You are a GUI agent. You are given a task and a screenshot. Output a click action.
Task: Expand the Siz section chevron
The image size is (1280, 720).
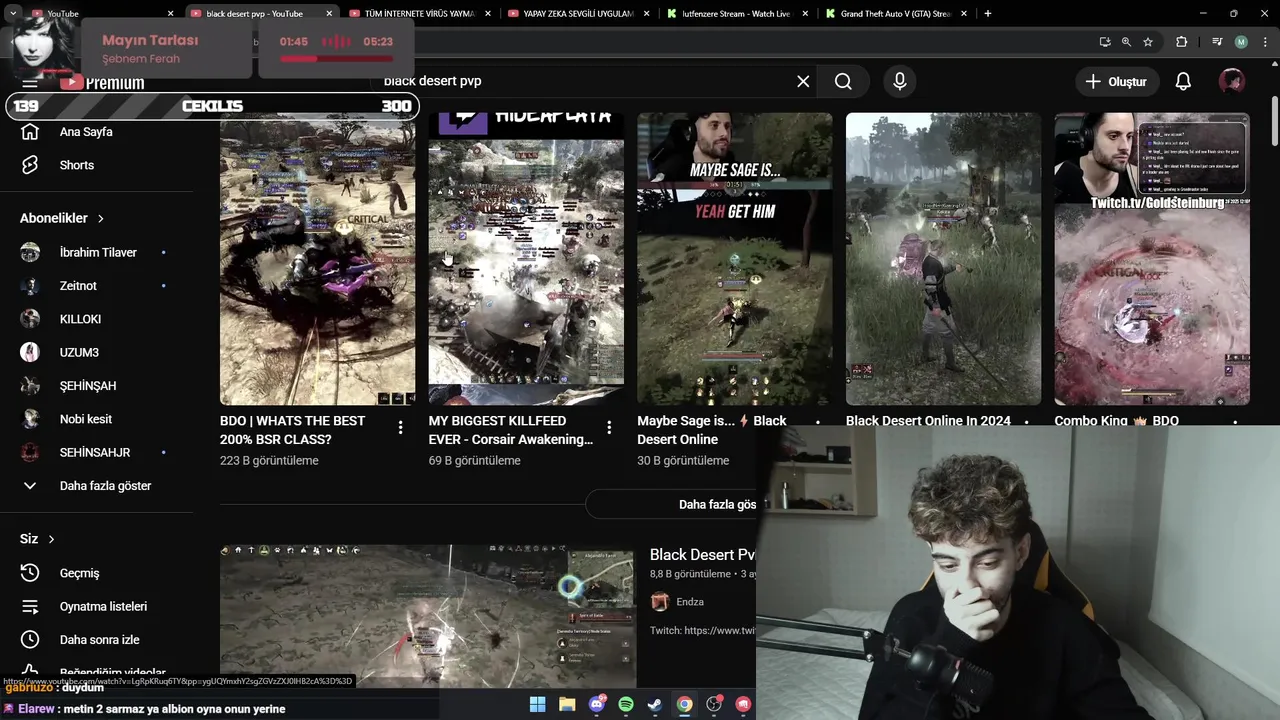point(51,539)
